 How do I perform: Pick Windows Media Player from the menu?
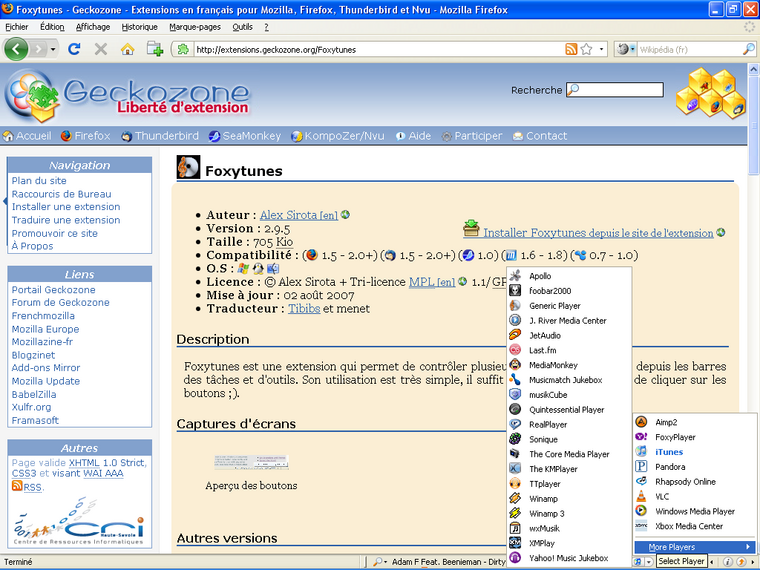[x=695, y=511]
